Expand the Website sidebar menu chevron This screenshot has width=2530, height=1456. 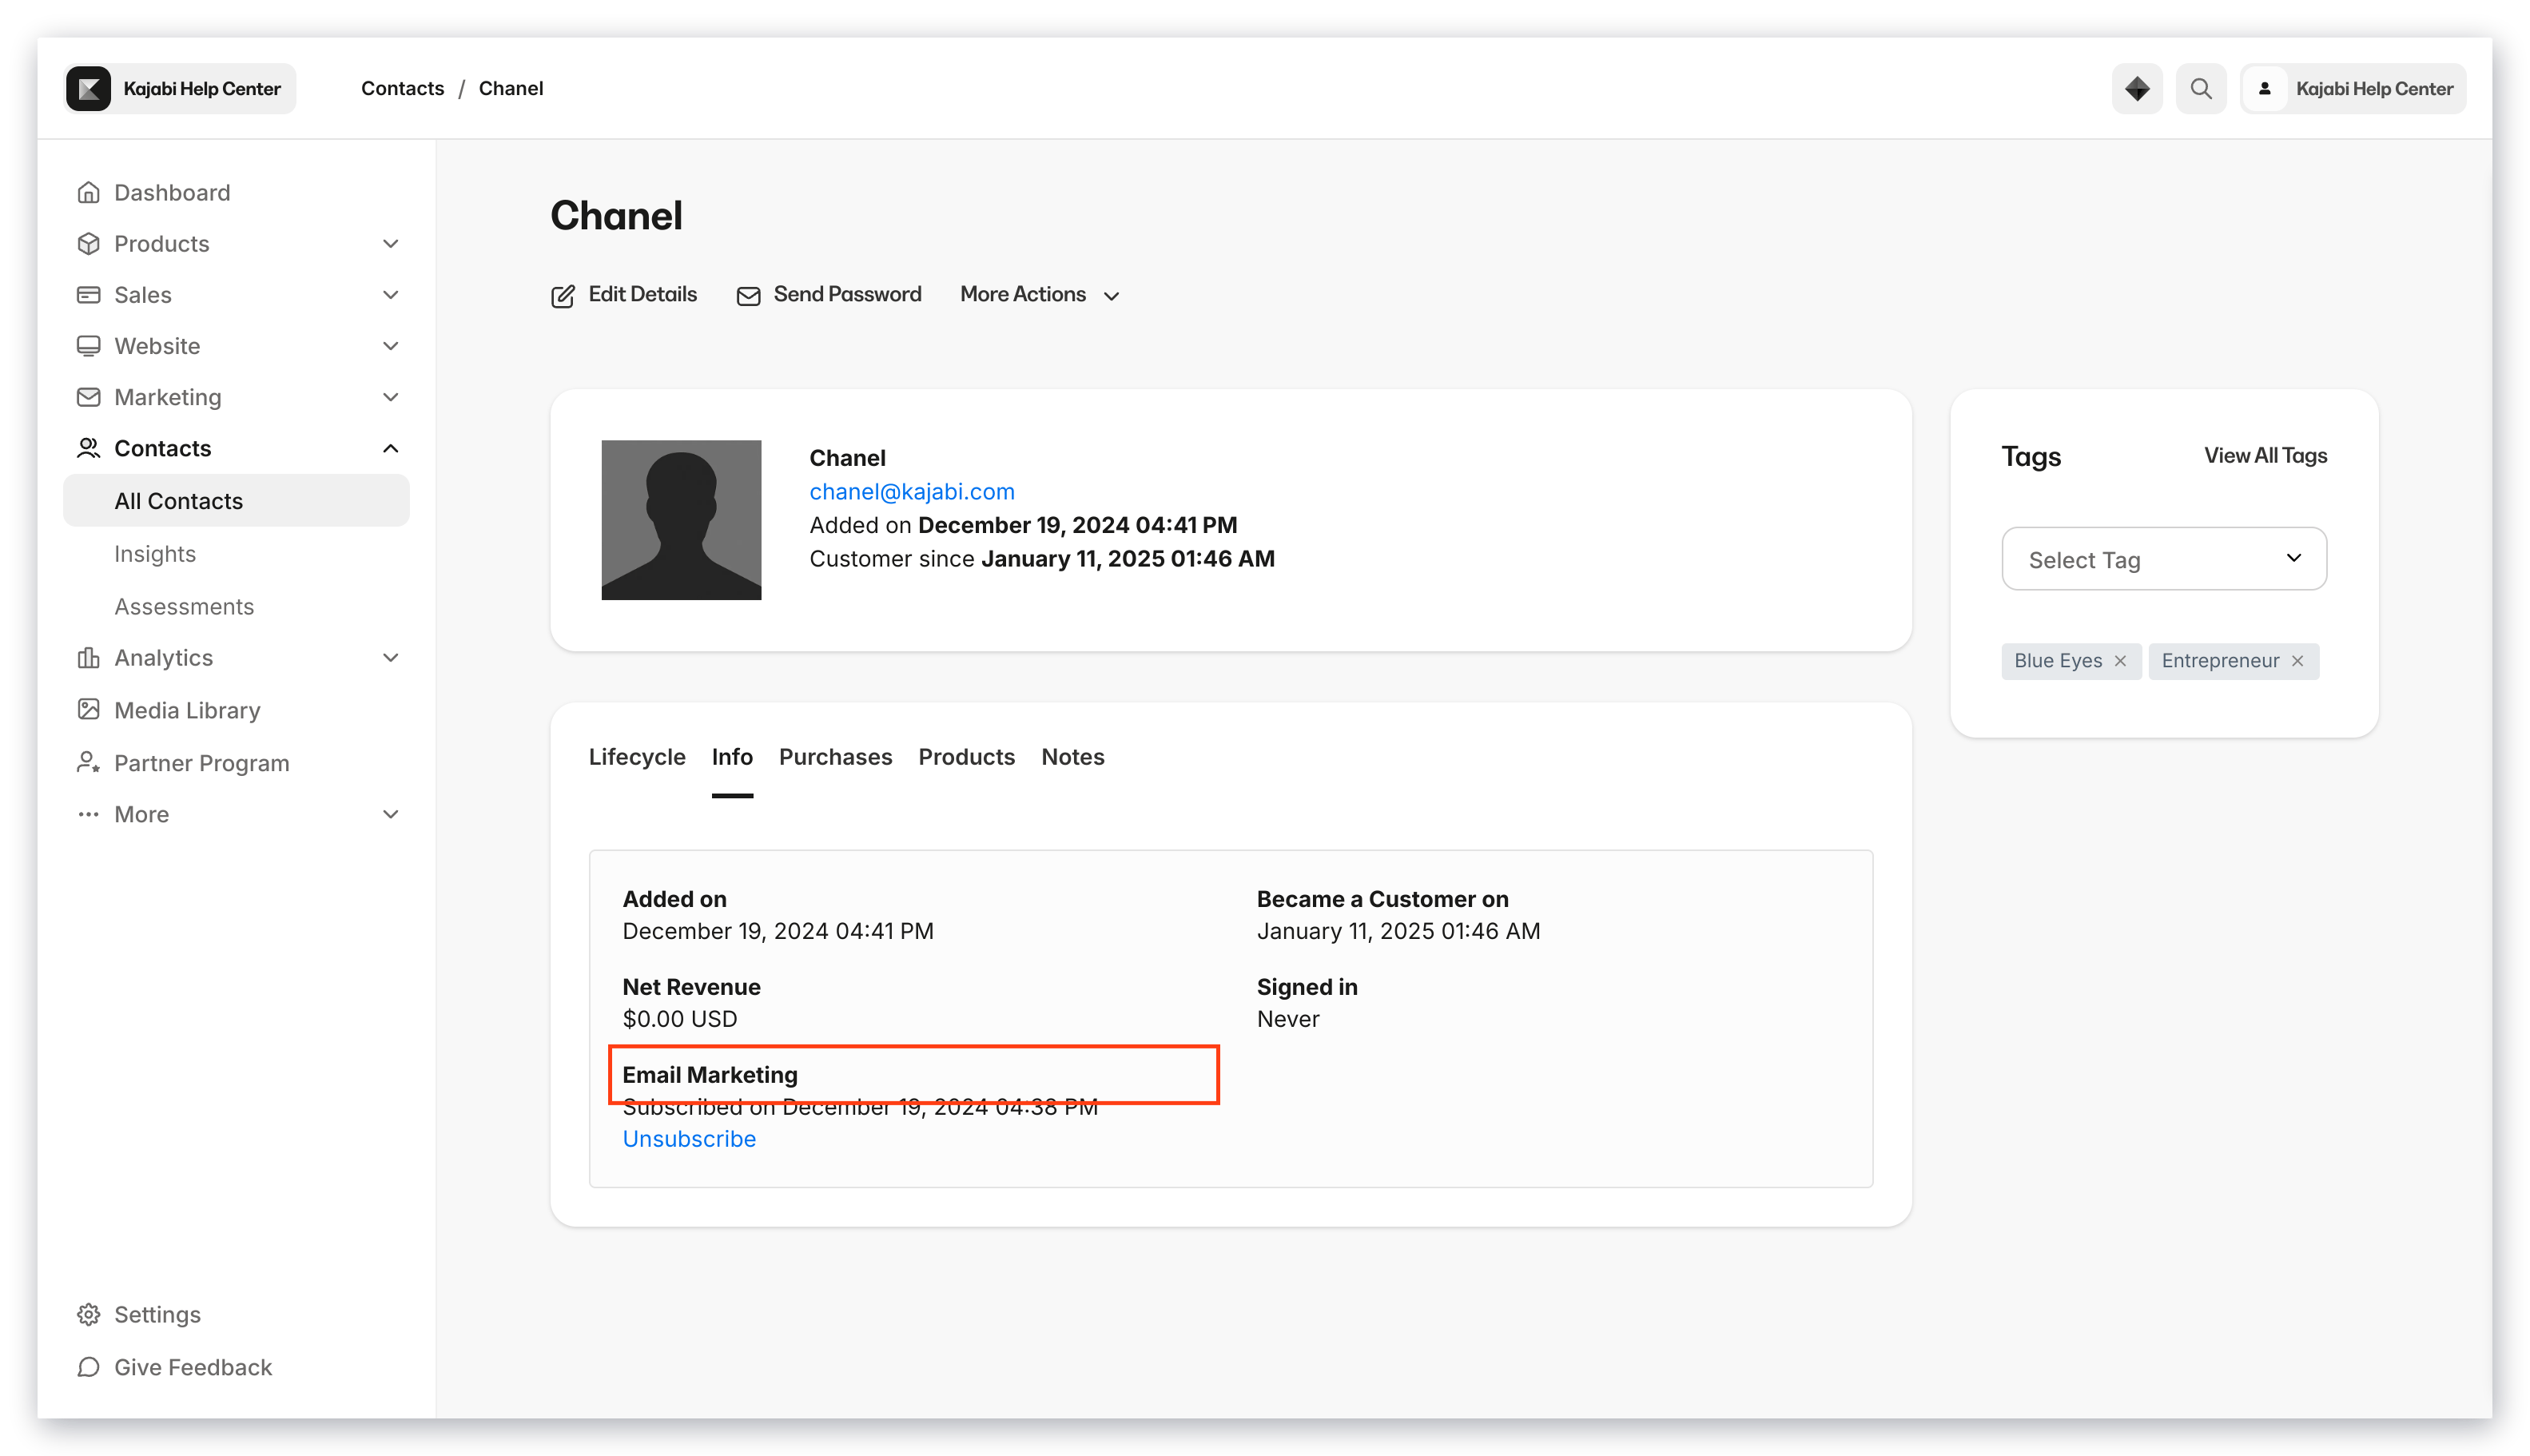(x=390, y=345)
